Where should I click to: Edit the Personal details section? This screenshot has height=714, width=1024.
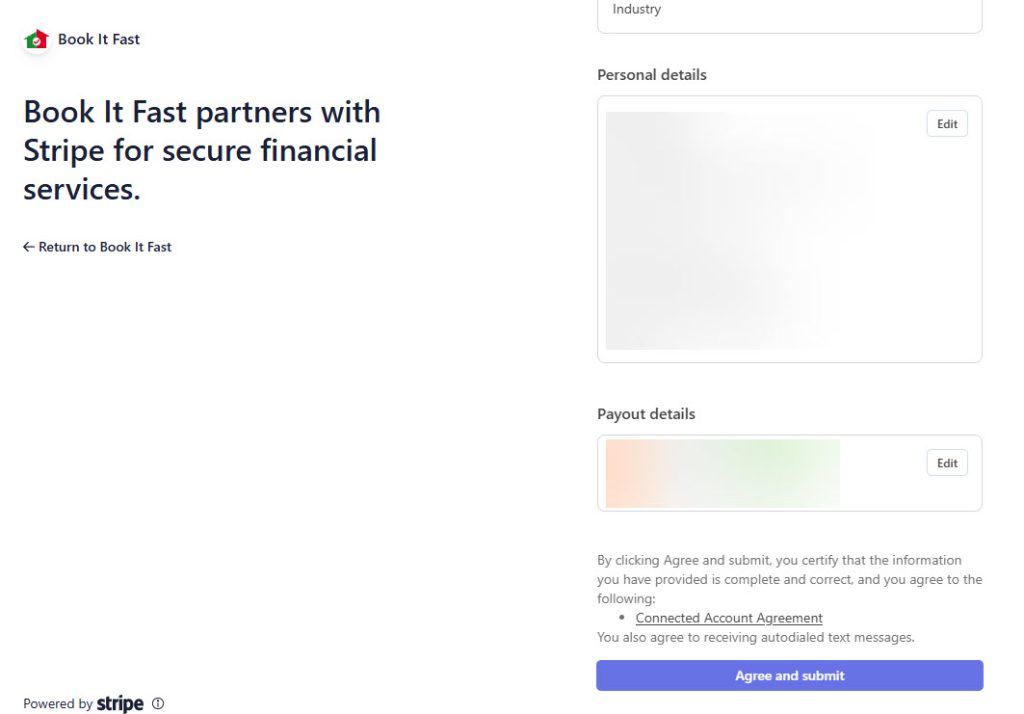pyautogui.click(x=947, y=124)
